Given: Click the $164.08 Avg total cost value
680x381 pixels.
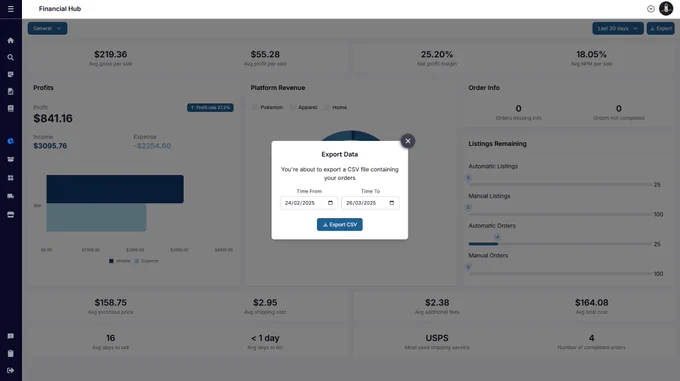Looking at the screenshot, I should 592,303.
